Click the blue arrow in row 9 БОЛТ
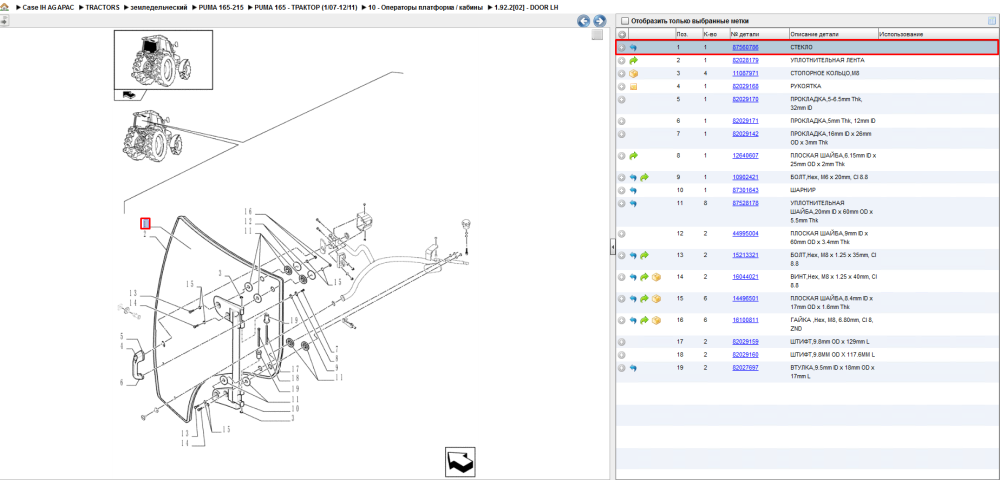1000x480 pixels. 633,177
